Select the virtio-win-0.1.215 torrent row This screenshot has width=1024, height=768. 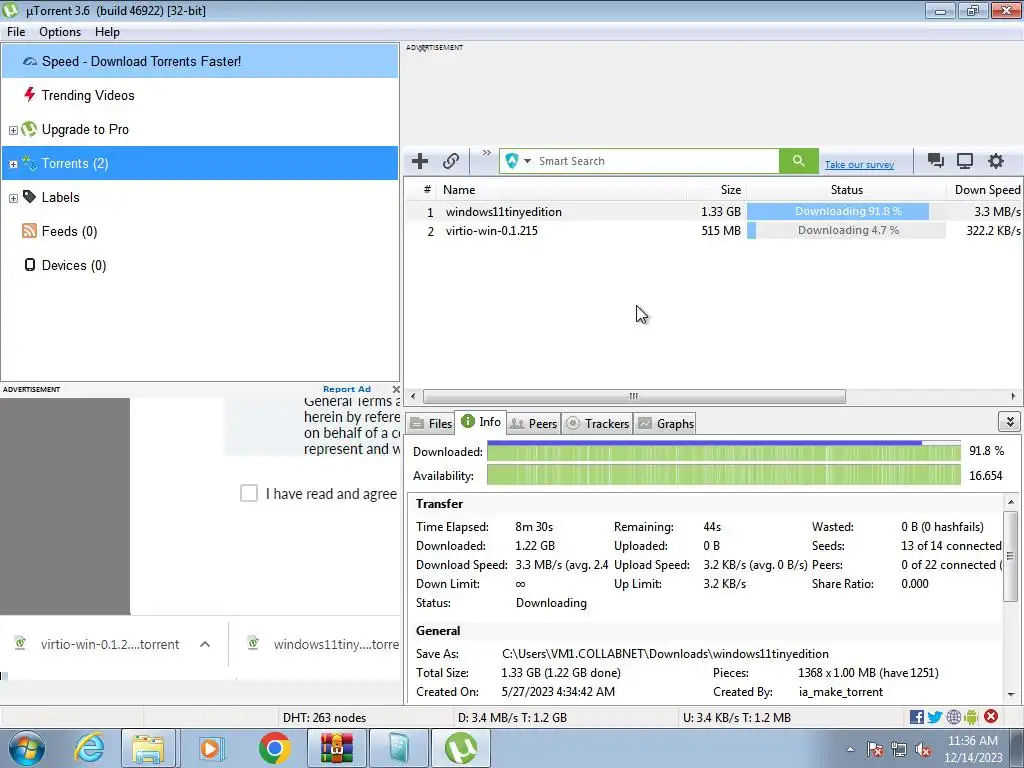713,231
